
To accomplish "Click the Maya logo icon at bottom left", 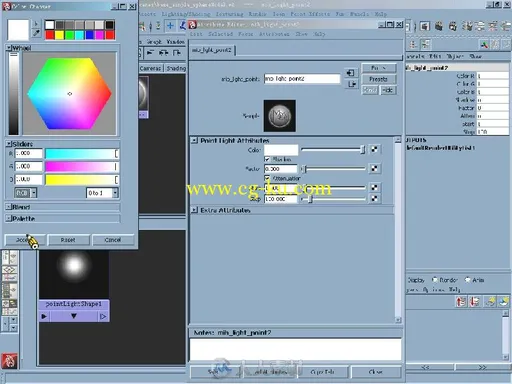I will (x=9, y=361).
